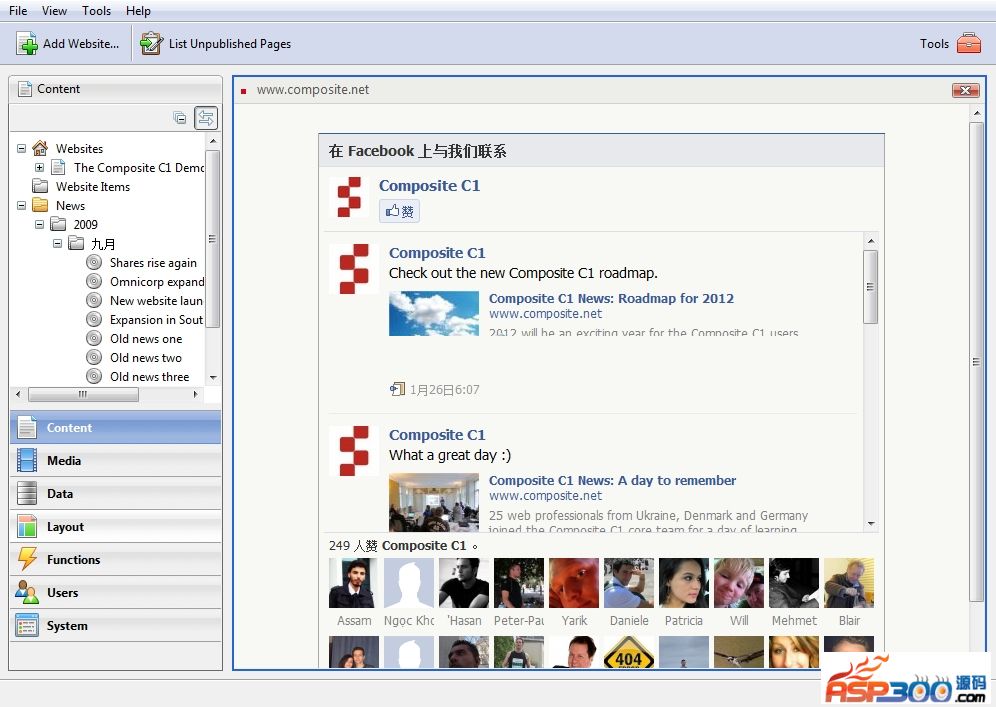The width and height of the screenshot is (996, 707).
Task: Click the Media filmstrip icon
Action: 27,461
